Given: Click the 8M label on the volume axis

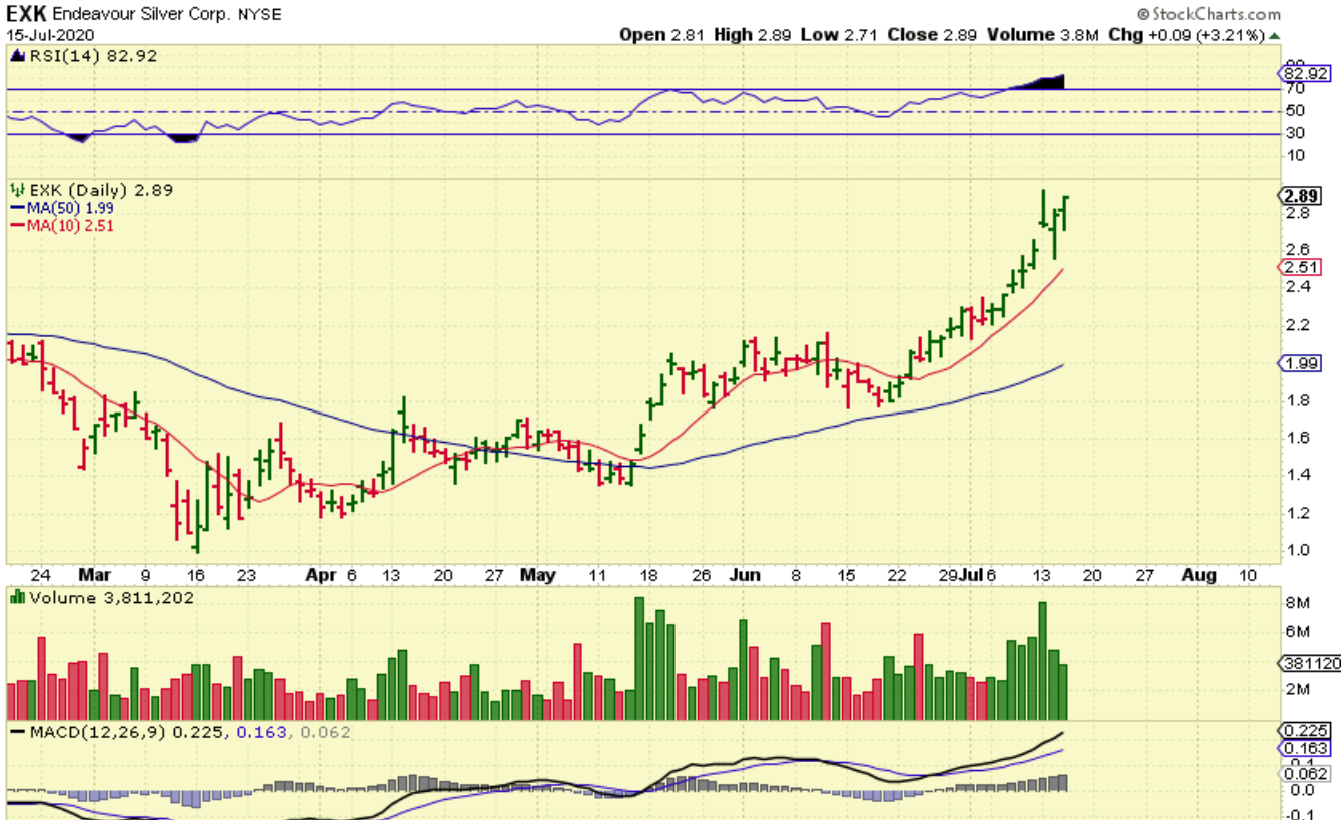Looking at the screenshot, I should coord(1296,603).
